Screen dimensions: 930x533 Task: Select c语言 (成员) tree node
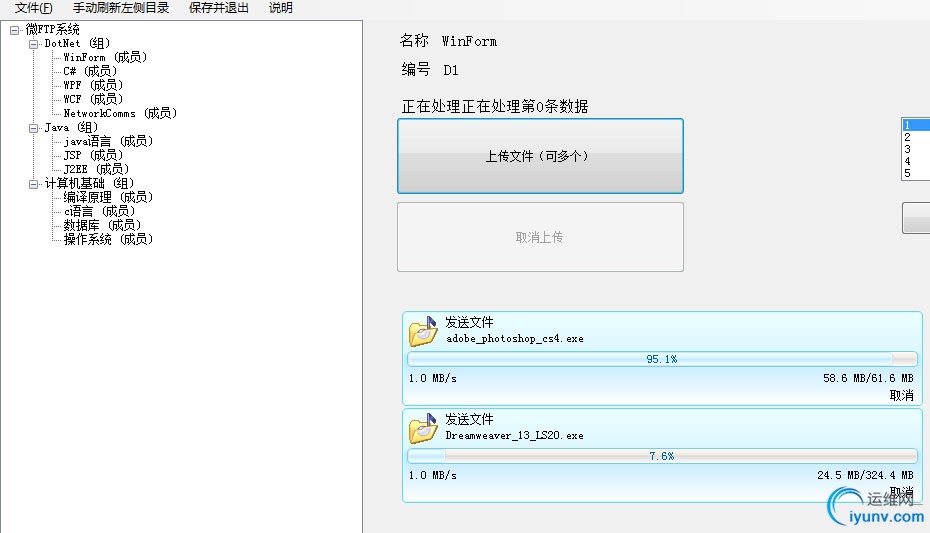[99, 212]
